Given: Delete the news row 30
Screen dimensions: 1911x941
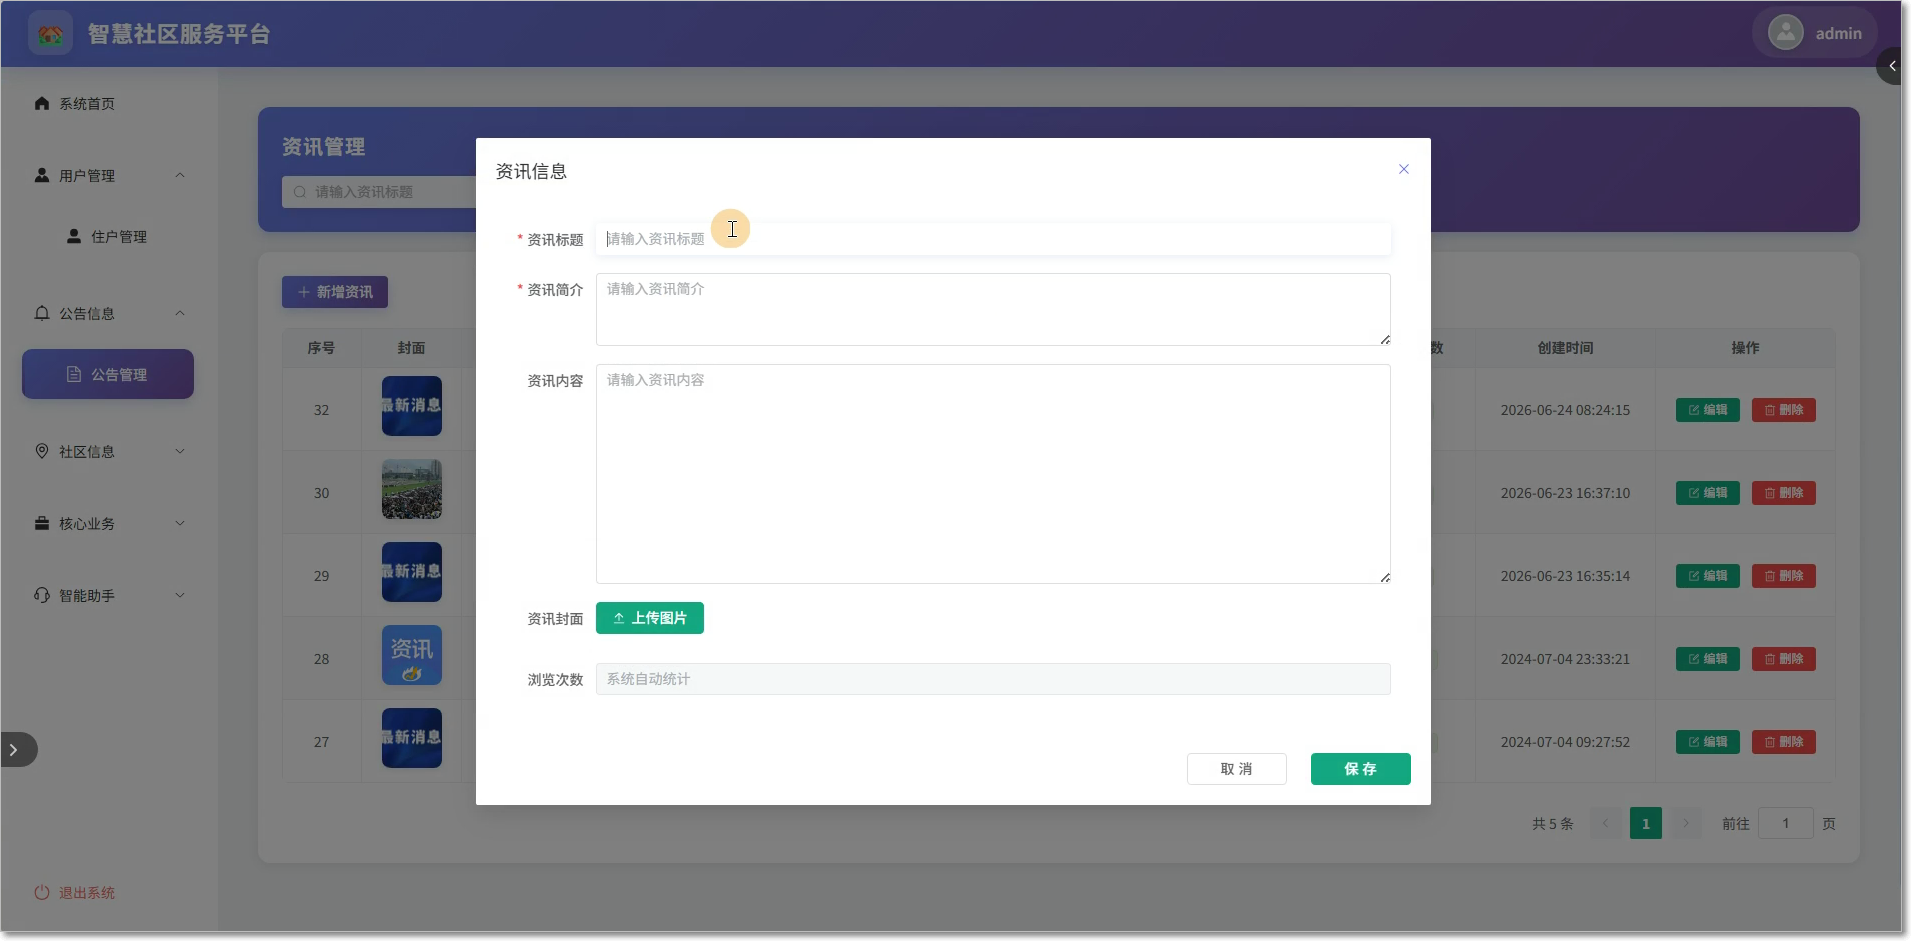Looking at the screenshot, I should pos(1784,493).
